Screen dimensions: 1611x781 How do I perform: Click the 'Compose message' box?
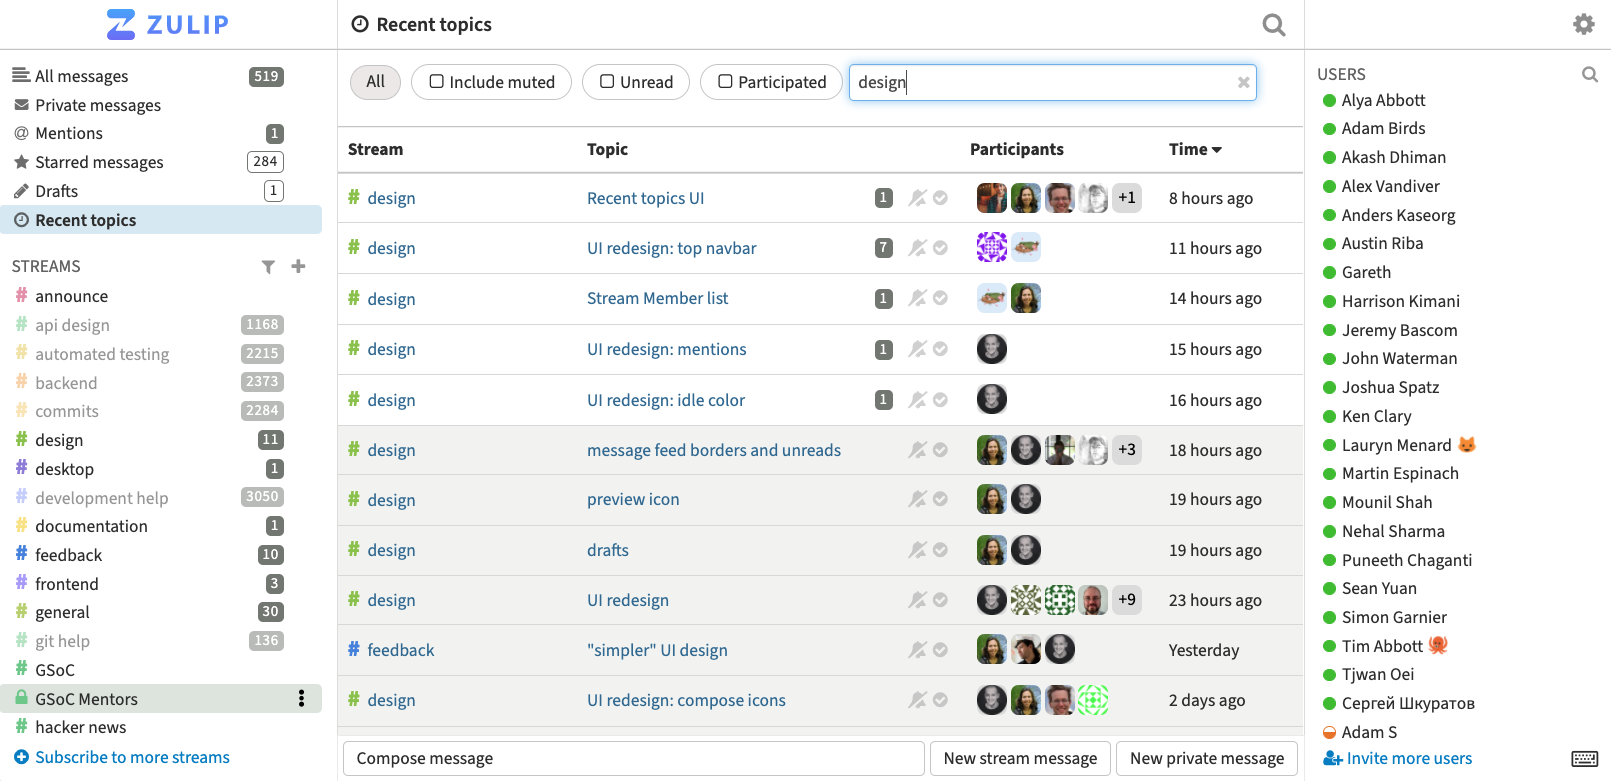633,758
